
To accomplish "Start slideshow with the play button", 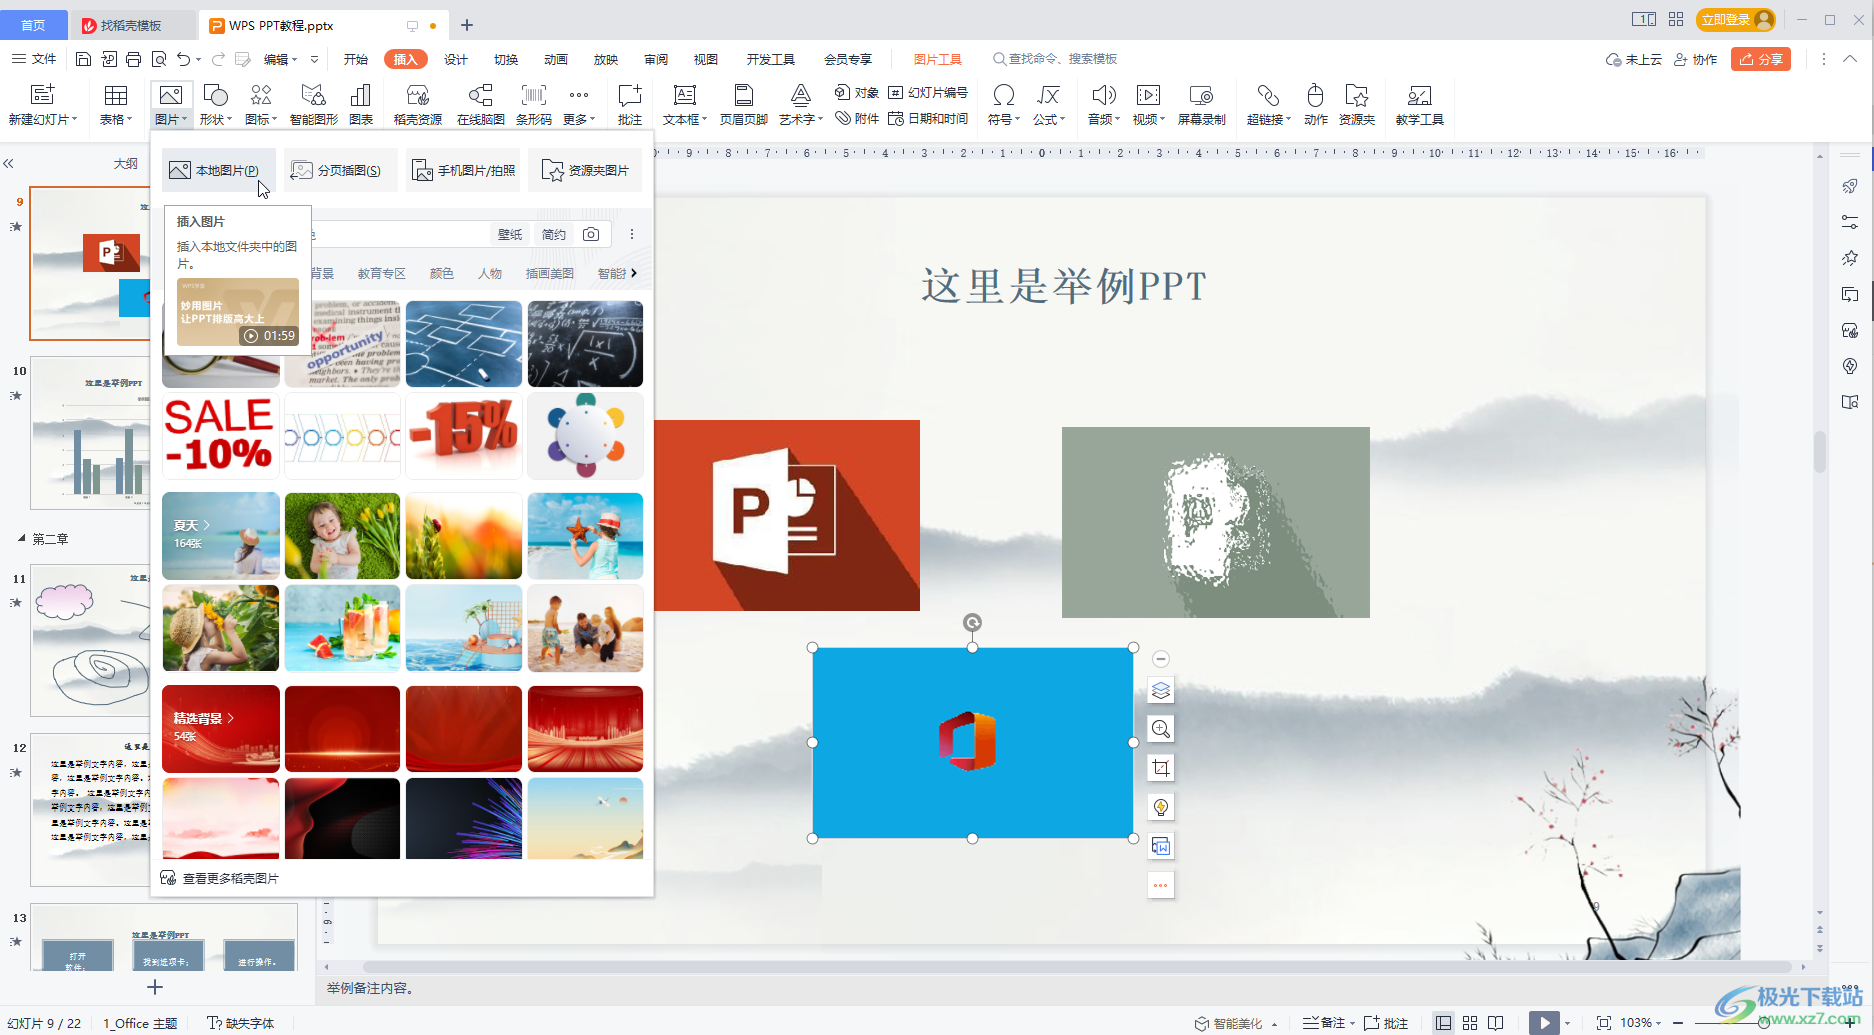I will pyautogui.click(x=1544, y=1023).
